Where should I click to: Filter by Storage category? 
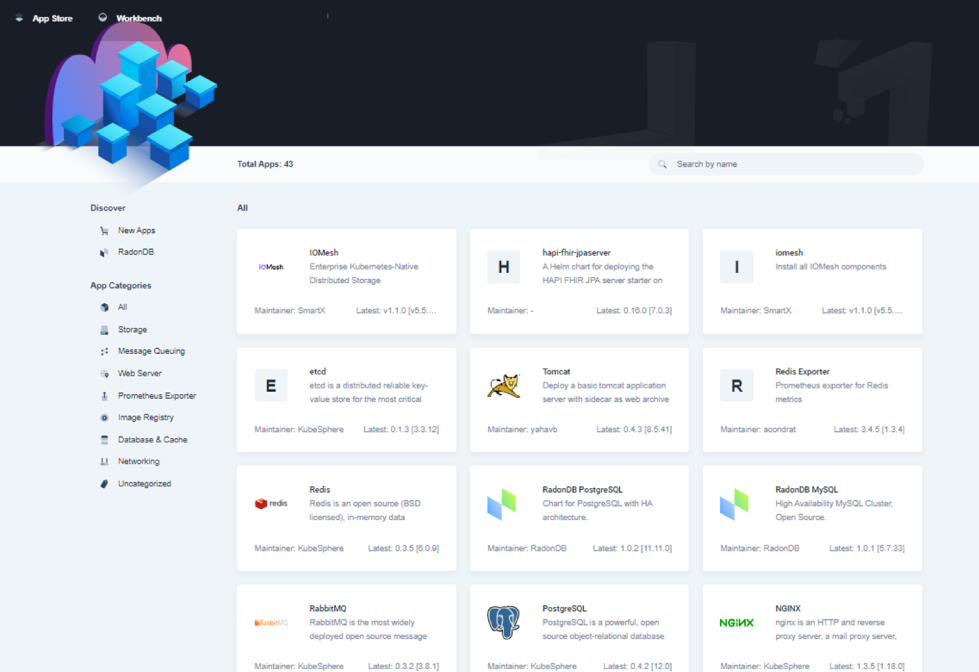tap(132, 329)
